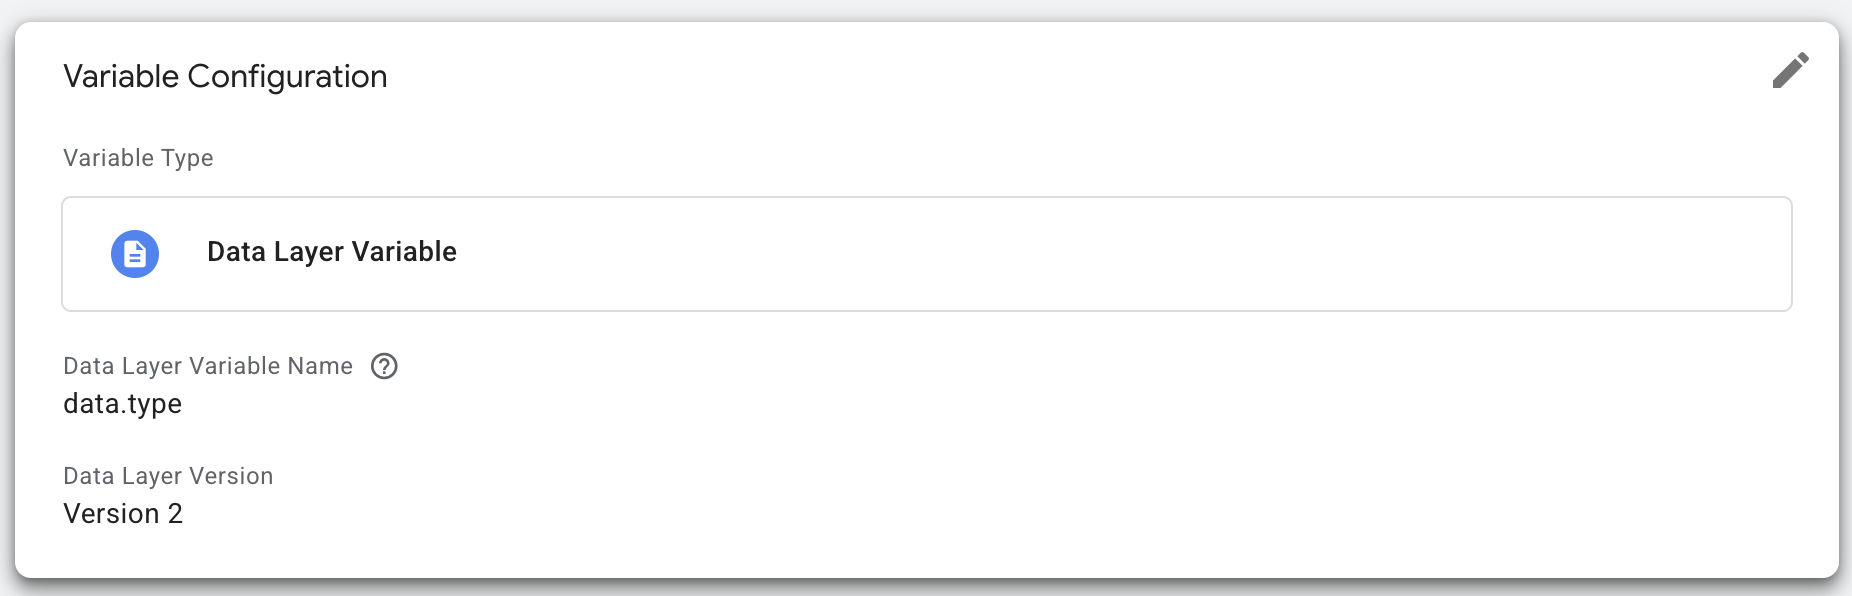Click the blue Data Layer Variable icon
This screenshot has height=596, width=1852.
click(135, 254)
